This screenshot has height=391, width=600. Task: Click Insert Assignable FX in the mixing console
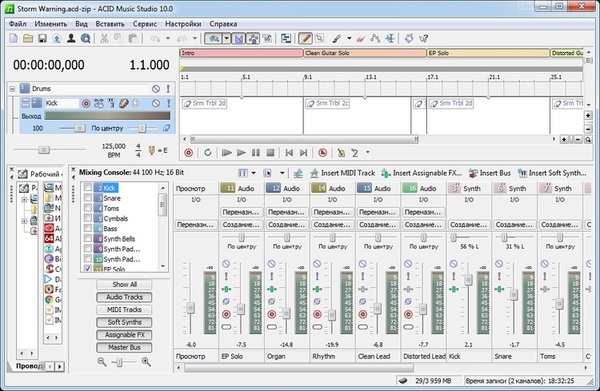422,173
